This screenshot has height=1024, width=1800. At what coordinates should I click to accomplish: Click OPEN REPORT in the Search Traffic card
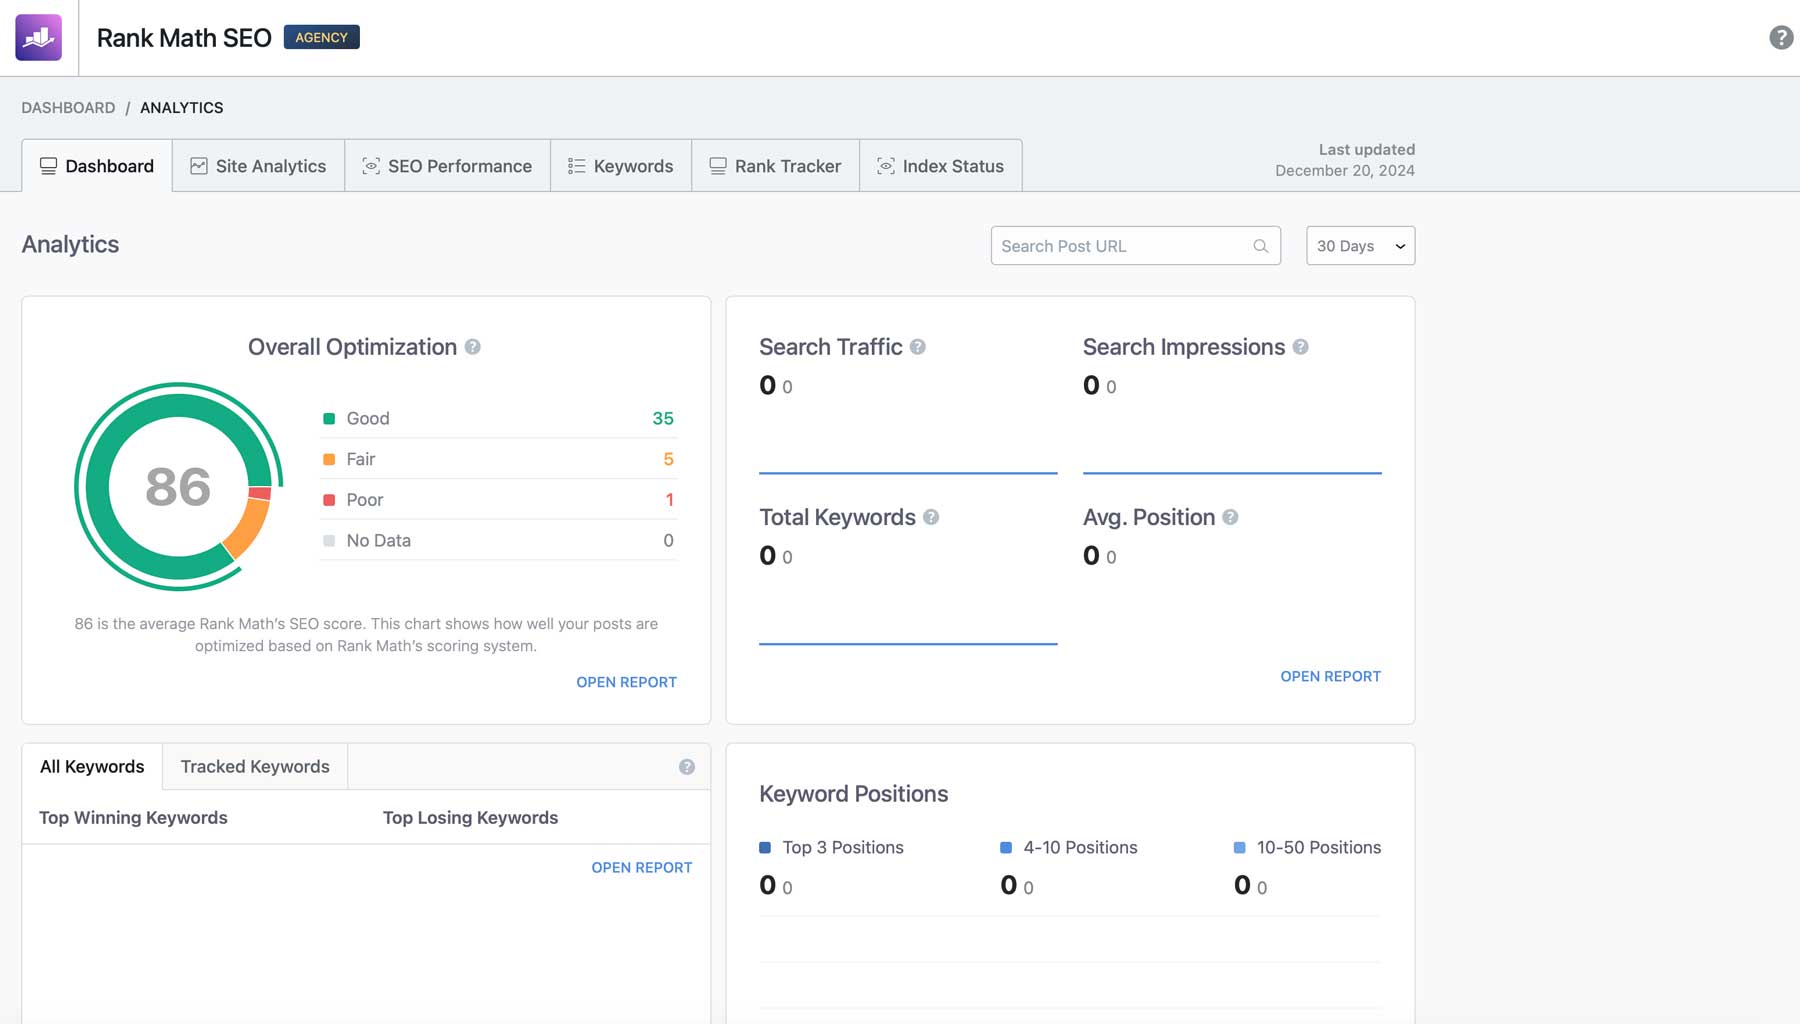pos(1330,676)
